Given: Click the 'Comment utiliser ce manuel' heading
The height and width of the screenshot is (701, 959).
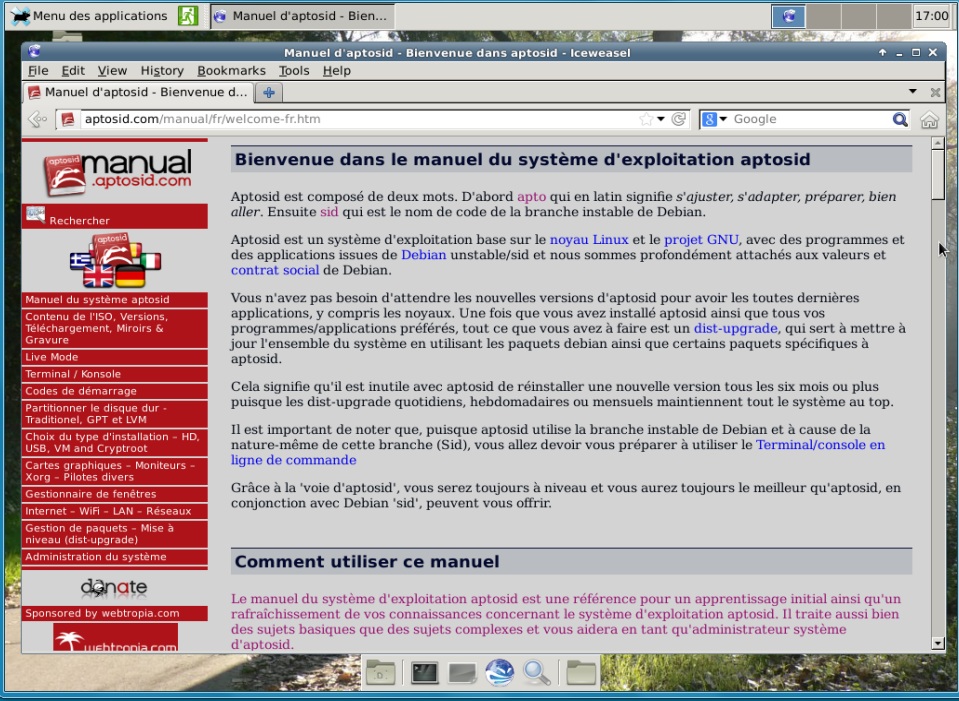Looking at the screenshot, I should pos(367,562).
